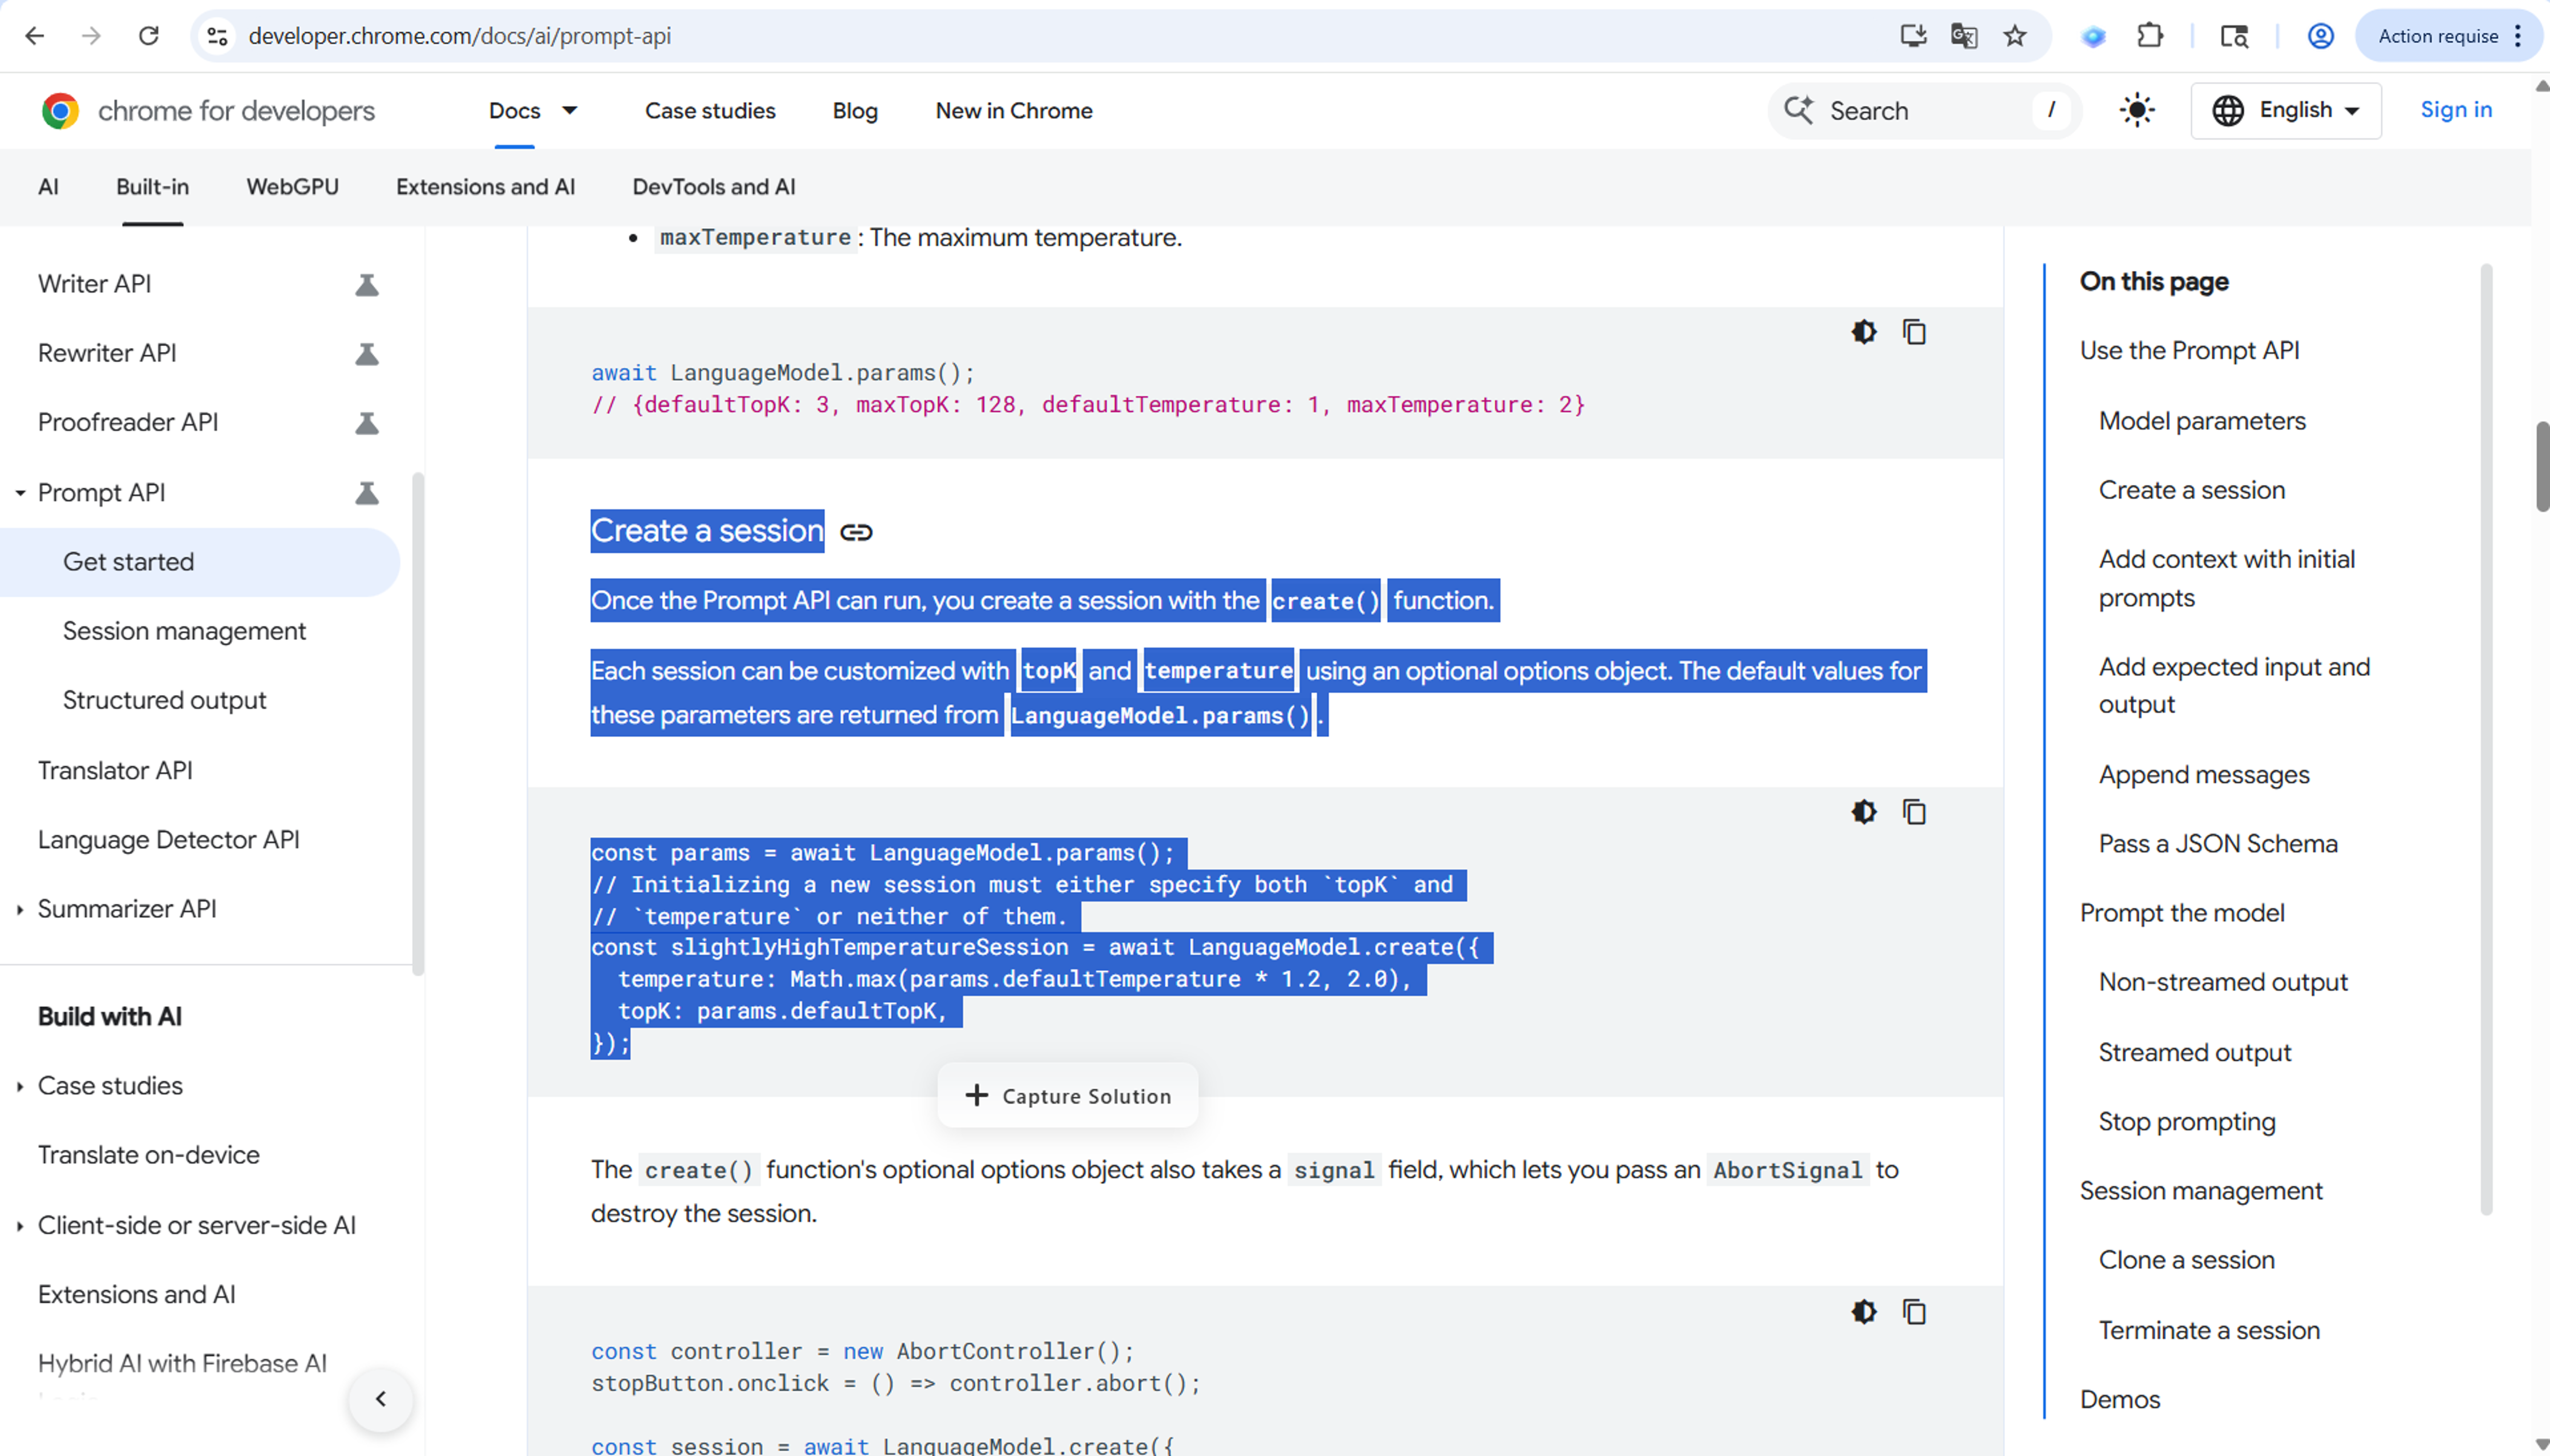Screen dimensions: 2550x1456
Task: Bookmark this page with the star icon
Action: point(2014,36)
